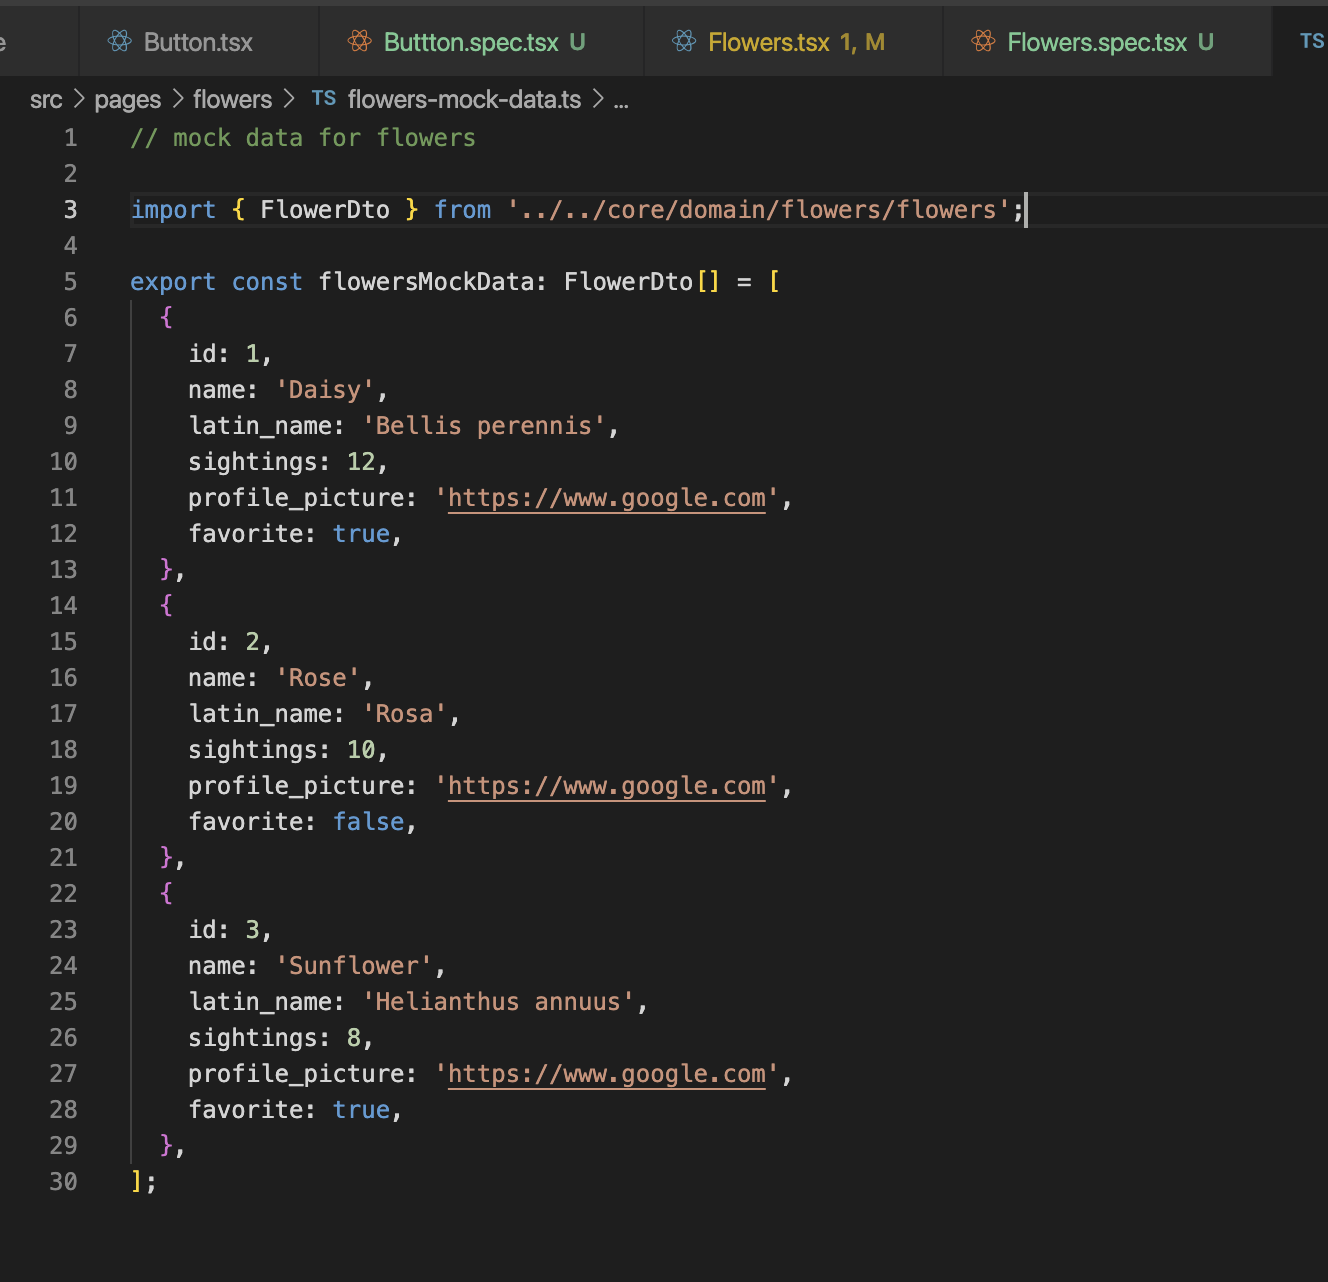
Task: Expand the '...' symbol breadcrumb at the end
Action: pos(621,99)
